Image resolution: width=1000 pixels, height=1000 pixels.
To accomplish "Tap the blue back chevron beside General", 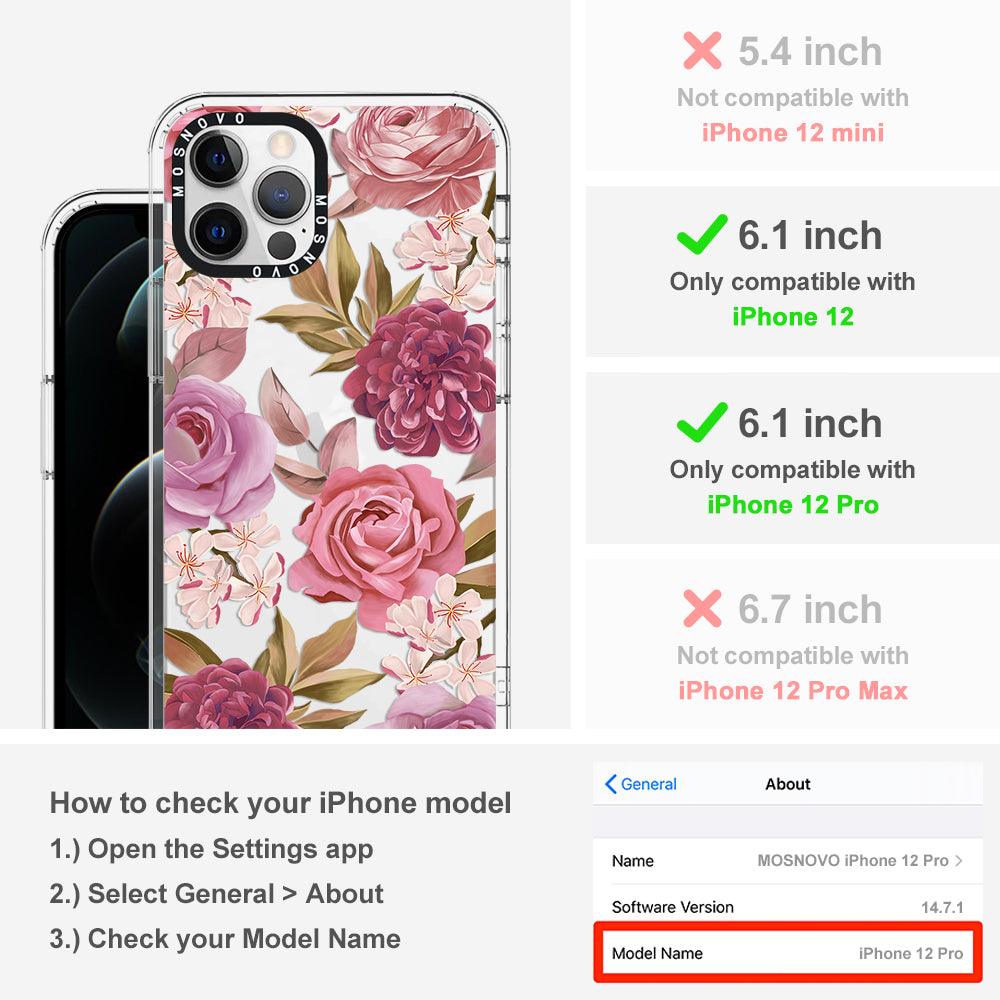I will point(610,784).
